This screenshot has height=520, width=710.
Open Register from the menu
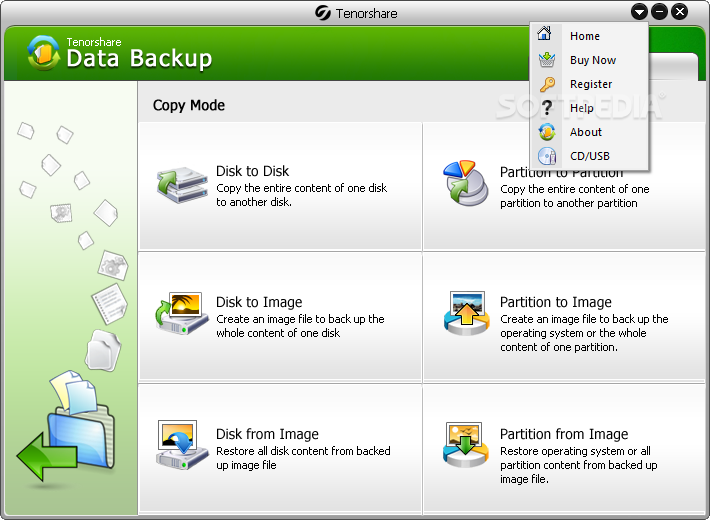coord(590,84)
